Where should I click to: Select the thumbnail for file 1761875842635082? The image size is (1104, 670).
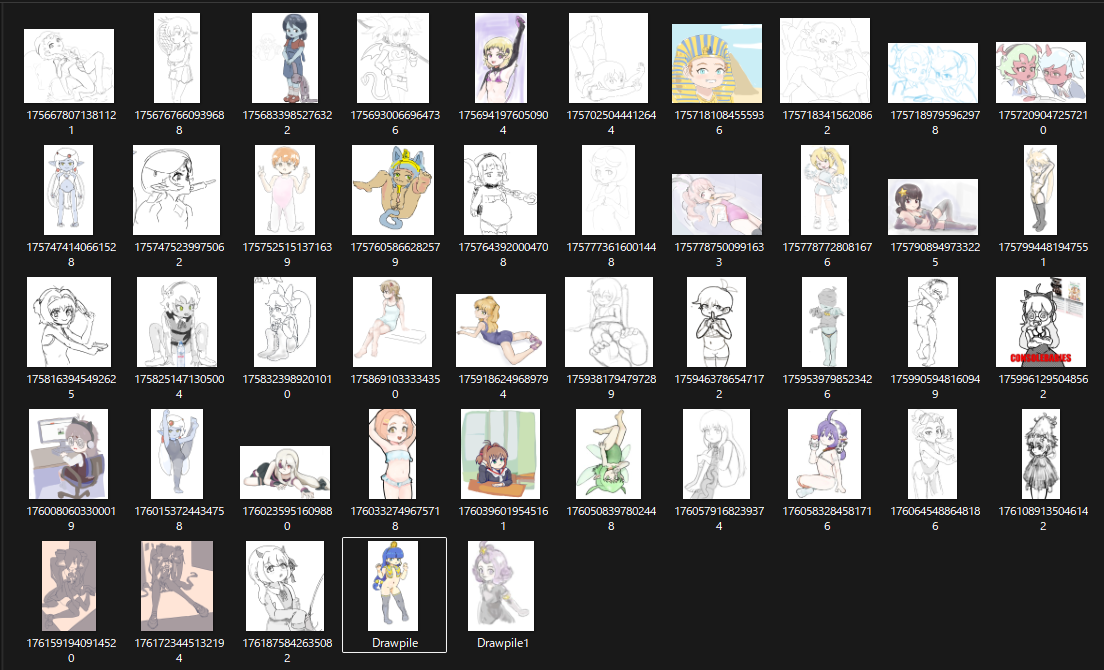[x=285, y=586]
